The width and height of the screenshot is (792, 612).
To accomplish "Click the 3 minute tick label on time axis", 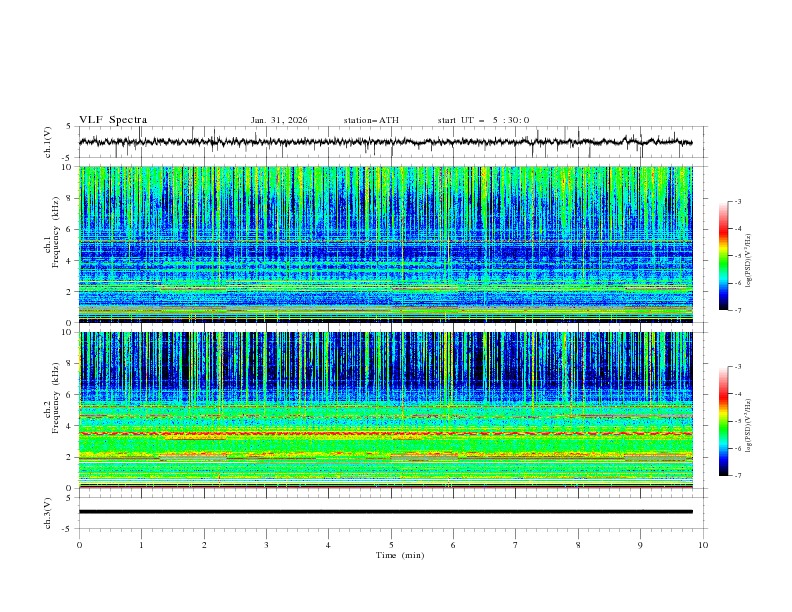I will pos(266,545).
